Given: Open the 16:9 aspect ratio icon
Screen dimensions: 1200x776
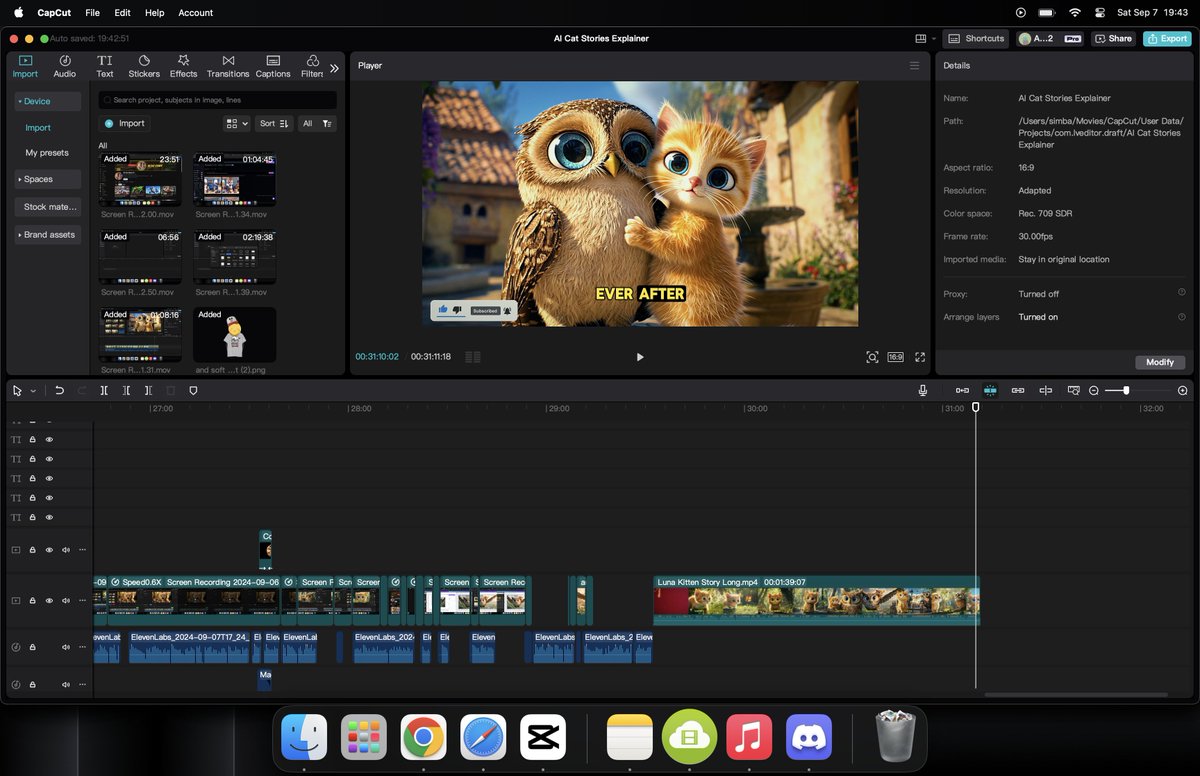Looking at the screenshot, I should 896,357.
